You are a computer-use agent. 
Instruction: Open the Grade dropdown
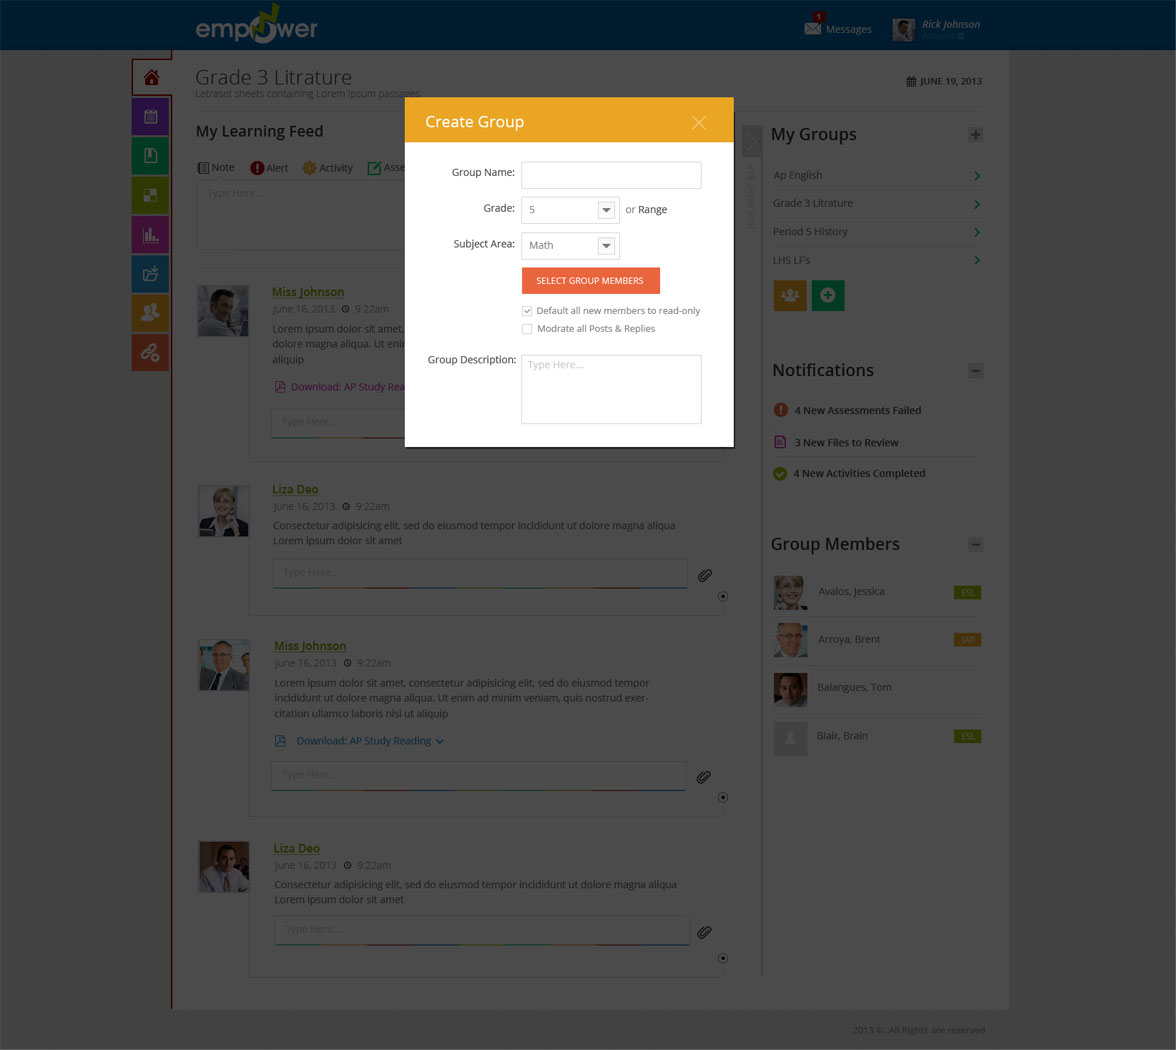click(606, 210)
